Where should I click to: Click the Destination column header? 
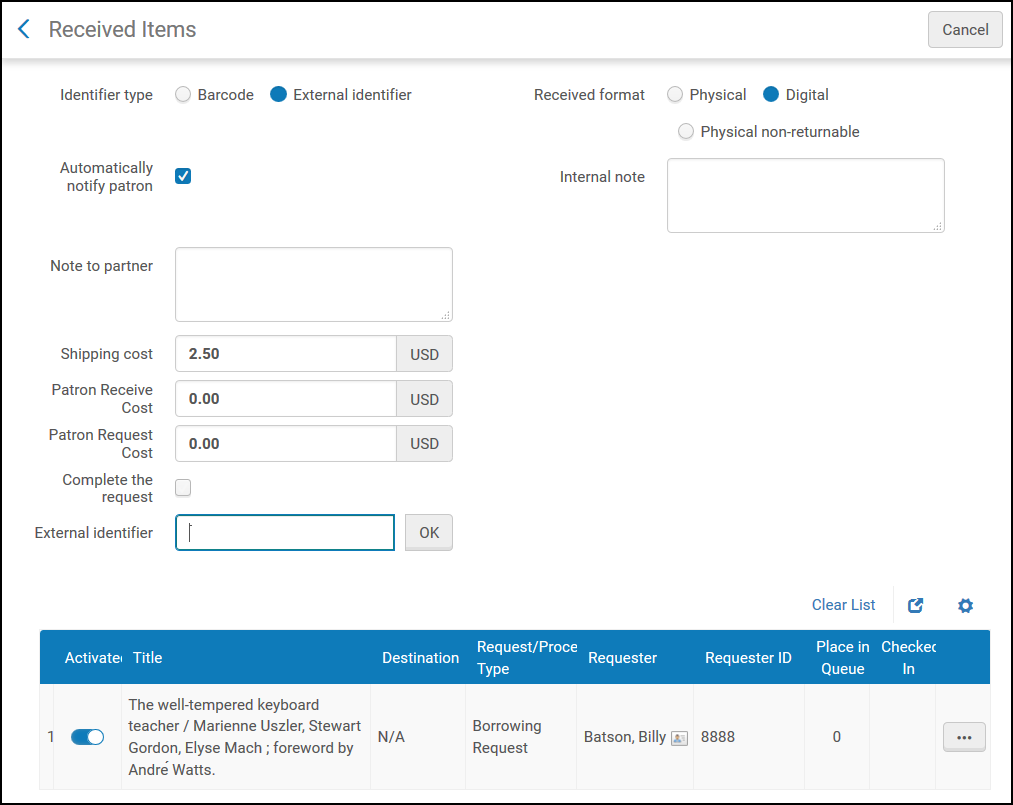pyautogui.click(x=421, y=658)
